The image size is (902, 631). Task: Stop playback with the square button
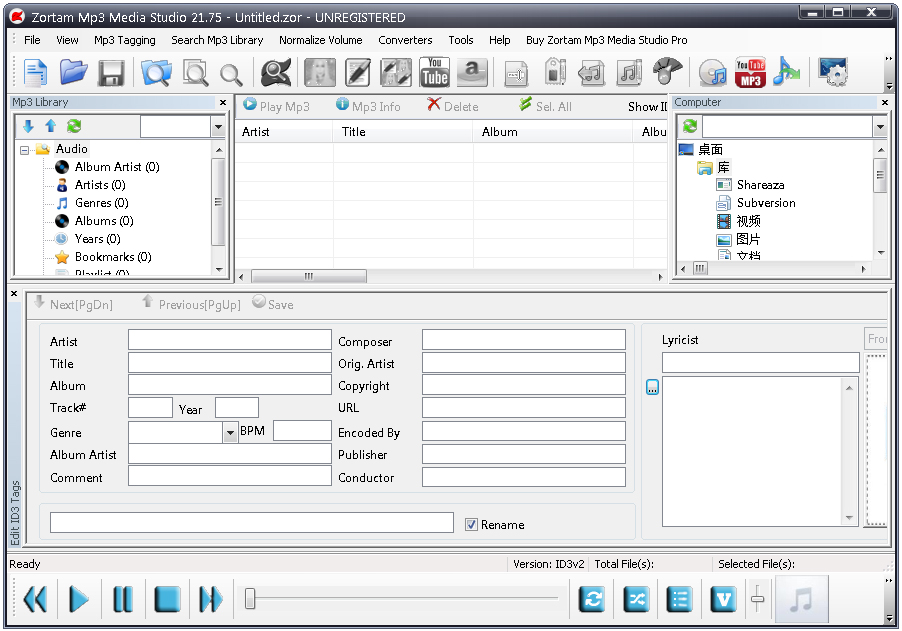tap(167, 599)
